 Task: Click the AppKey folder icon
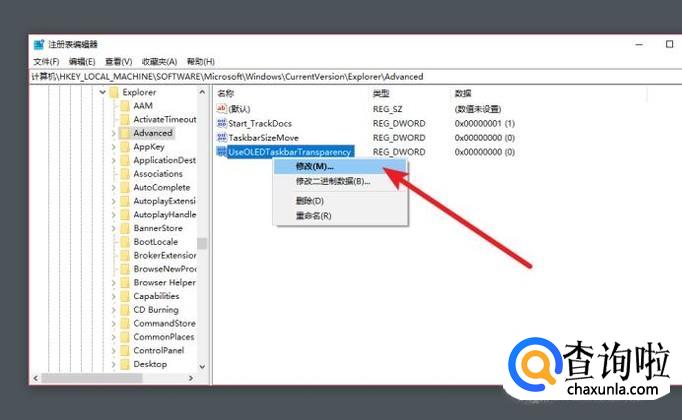tap(125, 147)
